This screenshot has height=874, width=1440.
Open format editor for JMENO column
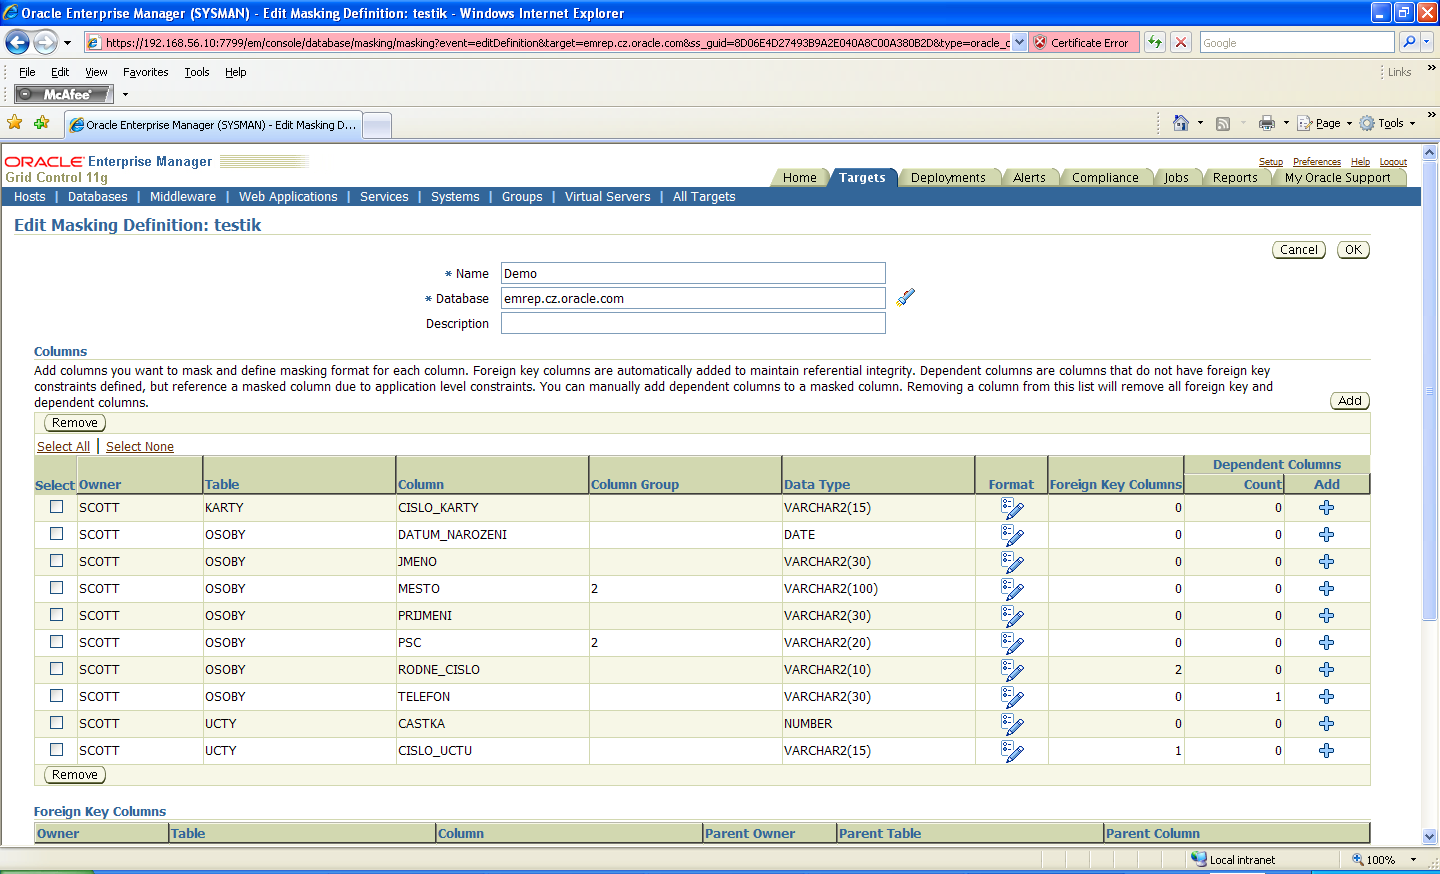[x=1012, y=562]
